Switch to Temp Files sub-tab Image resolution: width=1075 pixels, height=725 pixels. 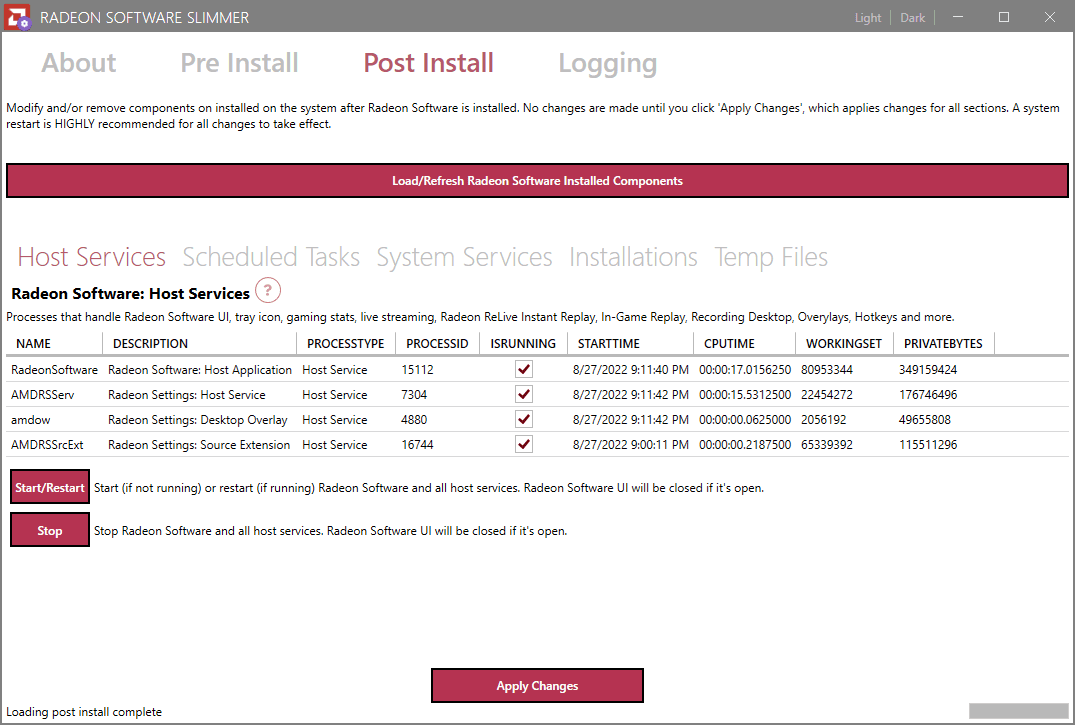click(771, 257)
